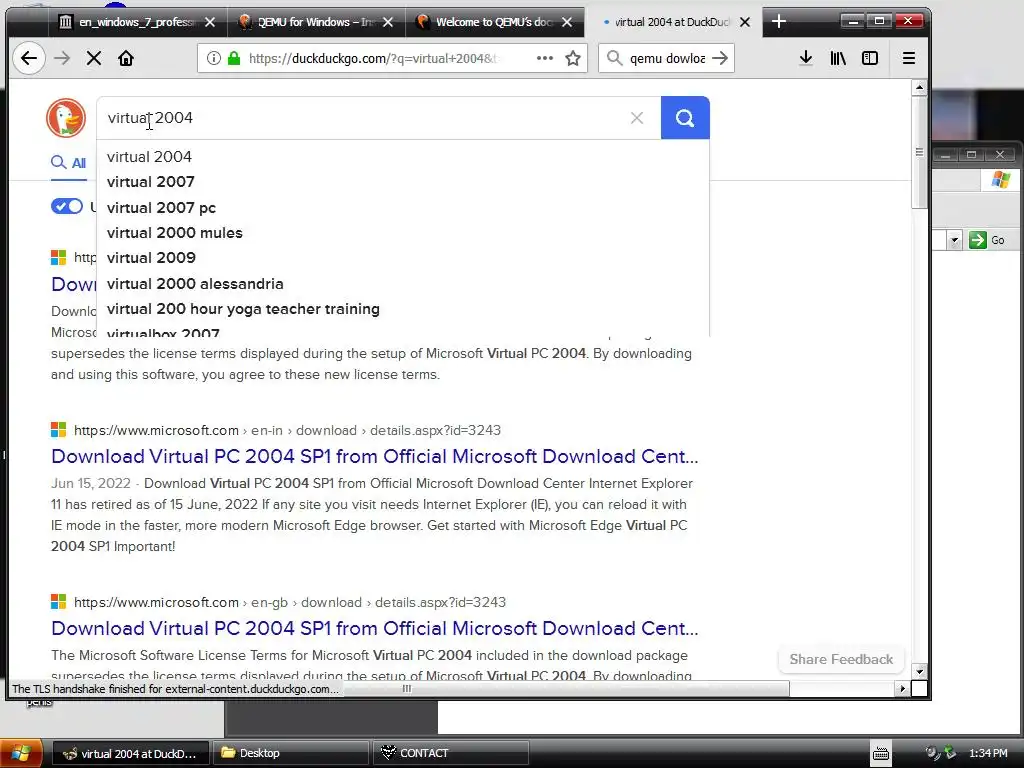This screenshot has height=768, width=1024.
Task: Toggle the sidebar view
Action: (870, 58)
